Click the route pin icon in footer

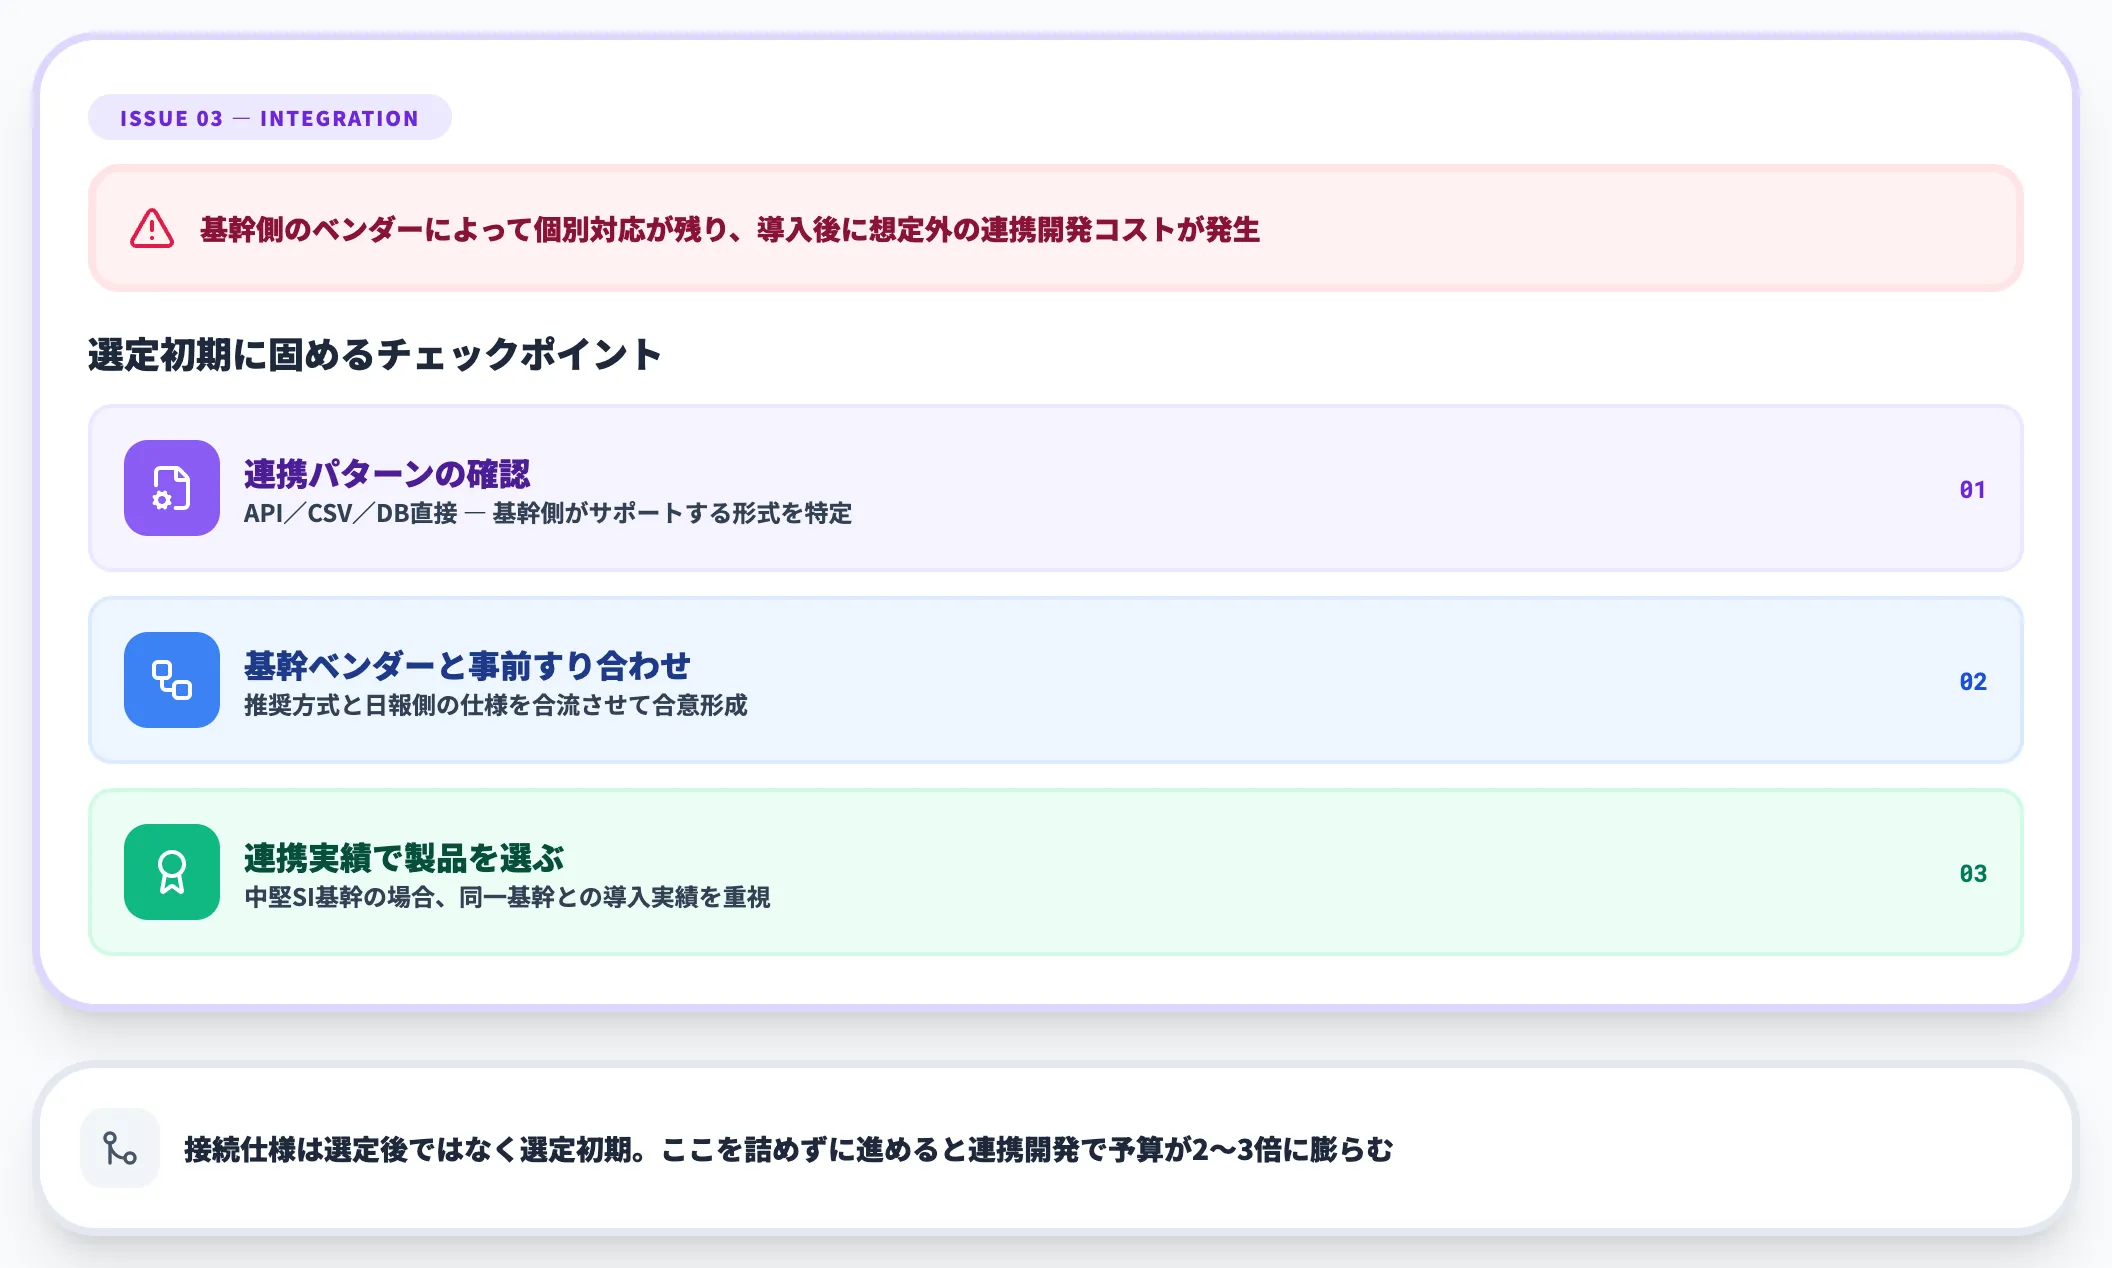tap(118, 1149)
